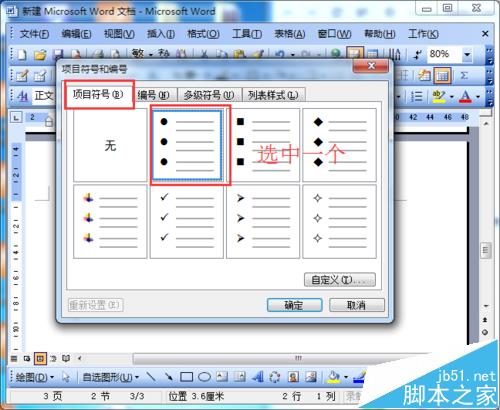Close the 项目符号和编号 dialog
The height and width of the screenshot is (410, 500).
click(371, 66)
